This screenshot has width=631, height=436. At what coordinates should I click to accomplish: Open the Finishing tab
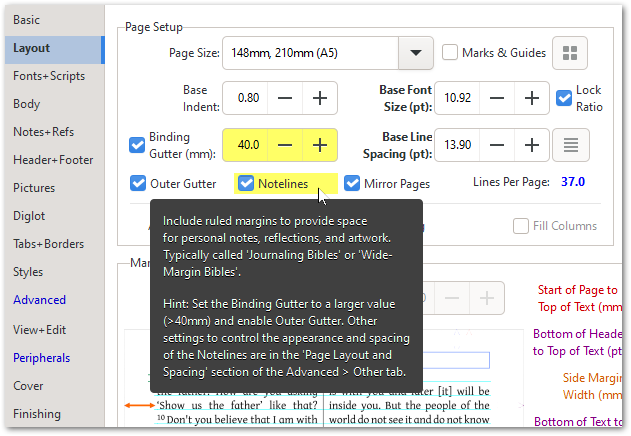54,414
